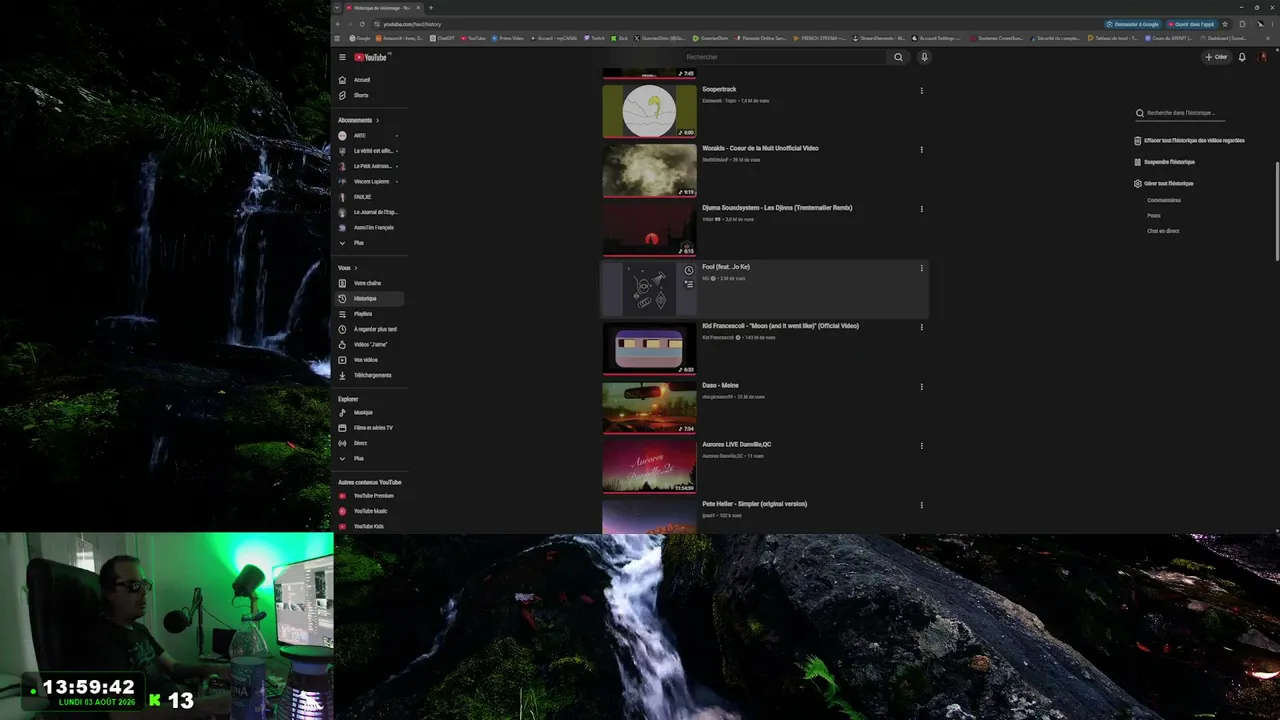Expand more Explorer items with Plus

(x=370, y=458)
